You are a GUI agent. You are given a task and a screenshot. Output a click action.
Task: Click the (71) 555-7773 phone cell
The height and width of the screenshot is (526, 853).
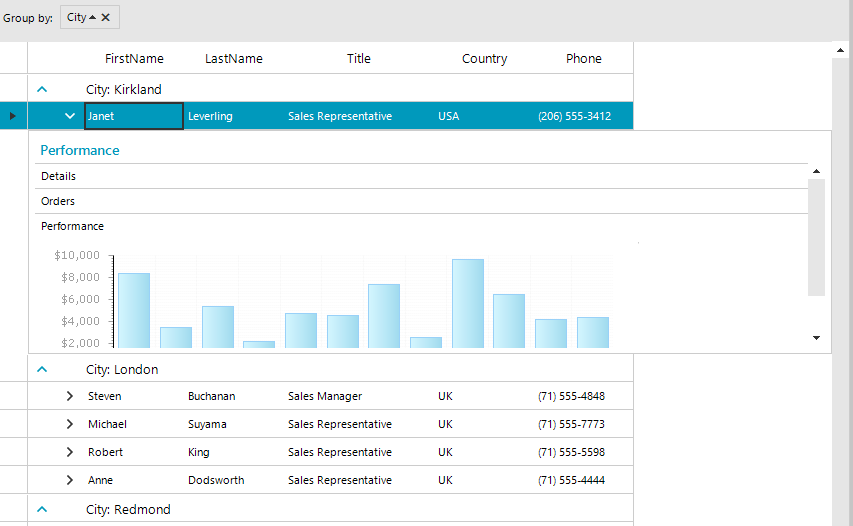coord(584,424)
